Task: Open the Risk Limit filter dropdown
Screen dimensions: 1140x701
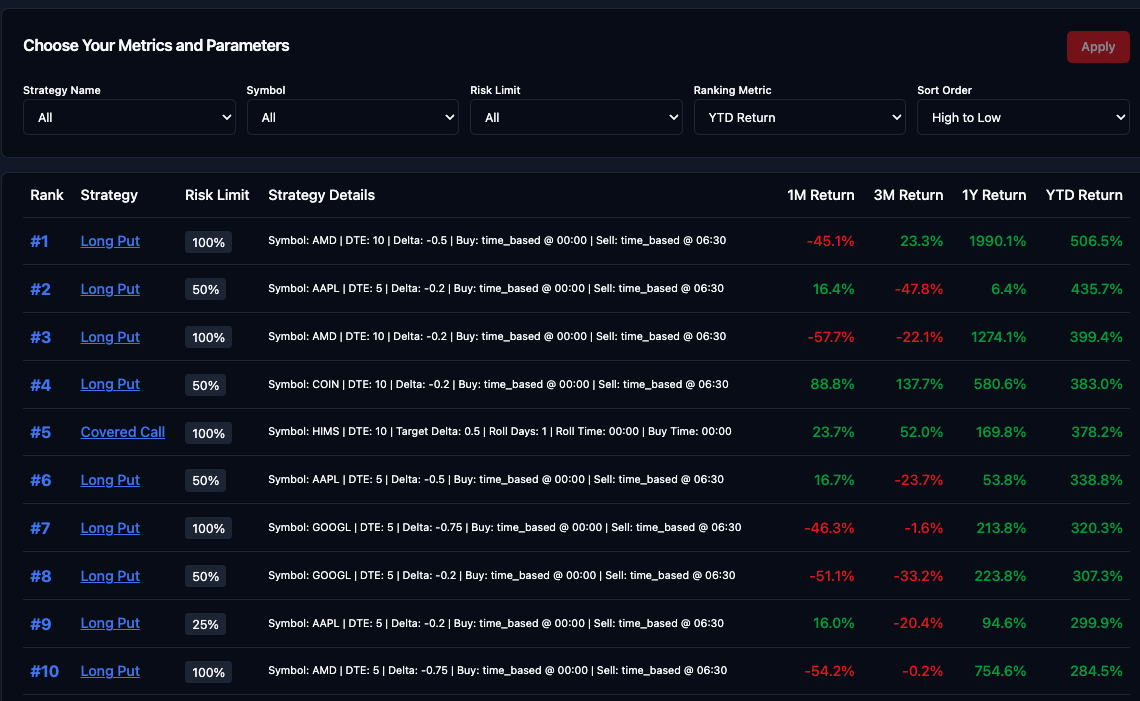Action: (x=576, y=117)
